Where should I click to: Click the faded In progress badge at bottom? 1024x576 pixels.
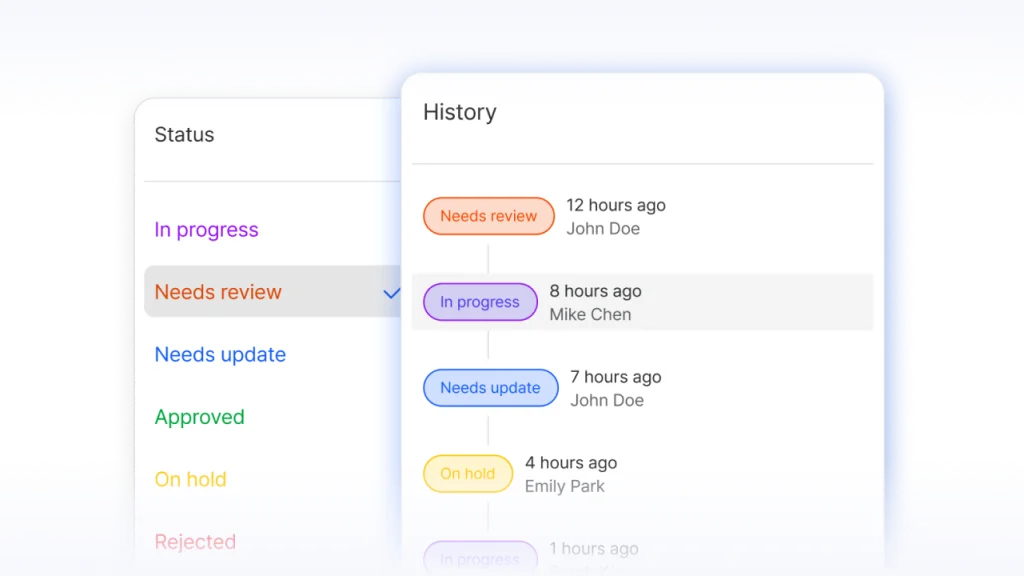pos(479,558)
